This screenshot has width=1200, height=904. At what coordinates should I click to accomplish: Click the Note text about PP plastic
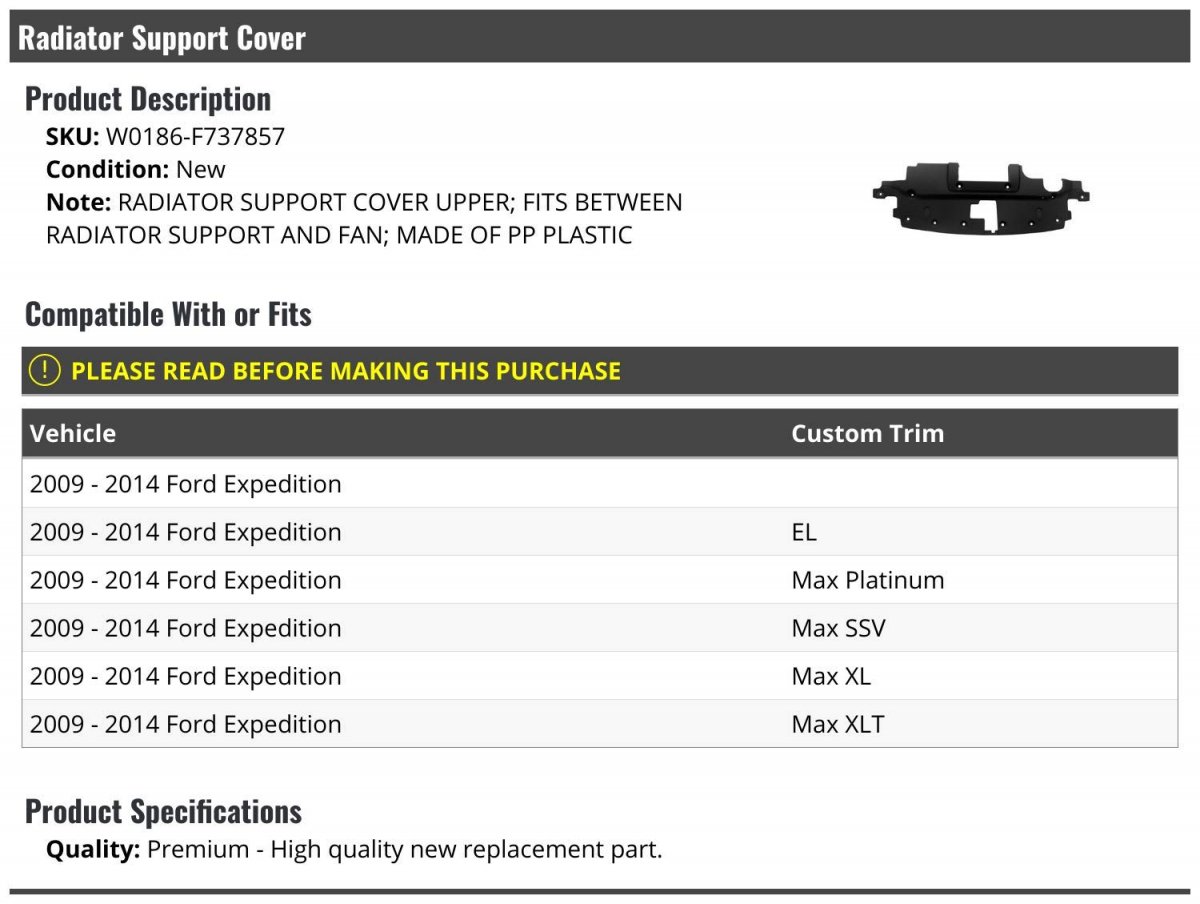[364, 219]
